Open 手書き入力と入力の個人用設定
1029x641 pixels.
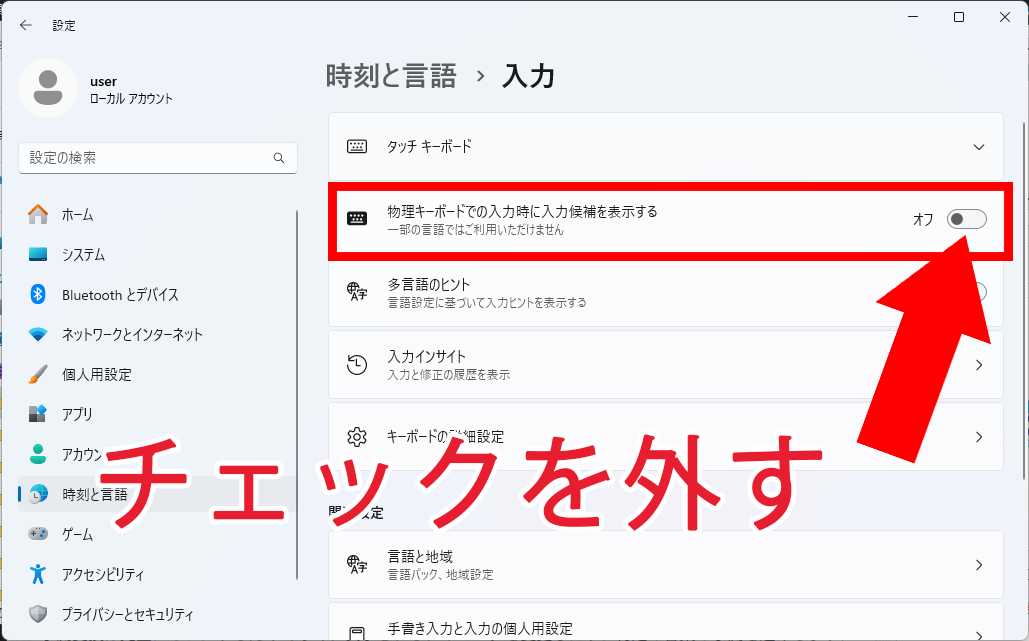click(x=480, y=629)
